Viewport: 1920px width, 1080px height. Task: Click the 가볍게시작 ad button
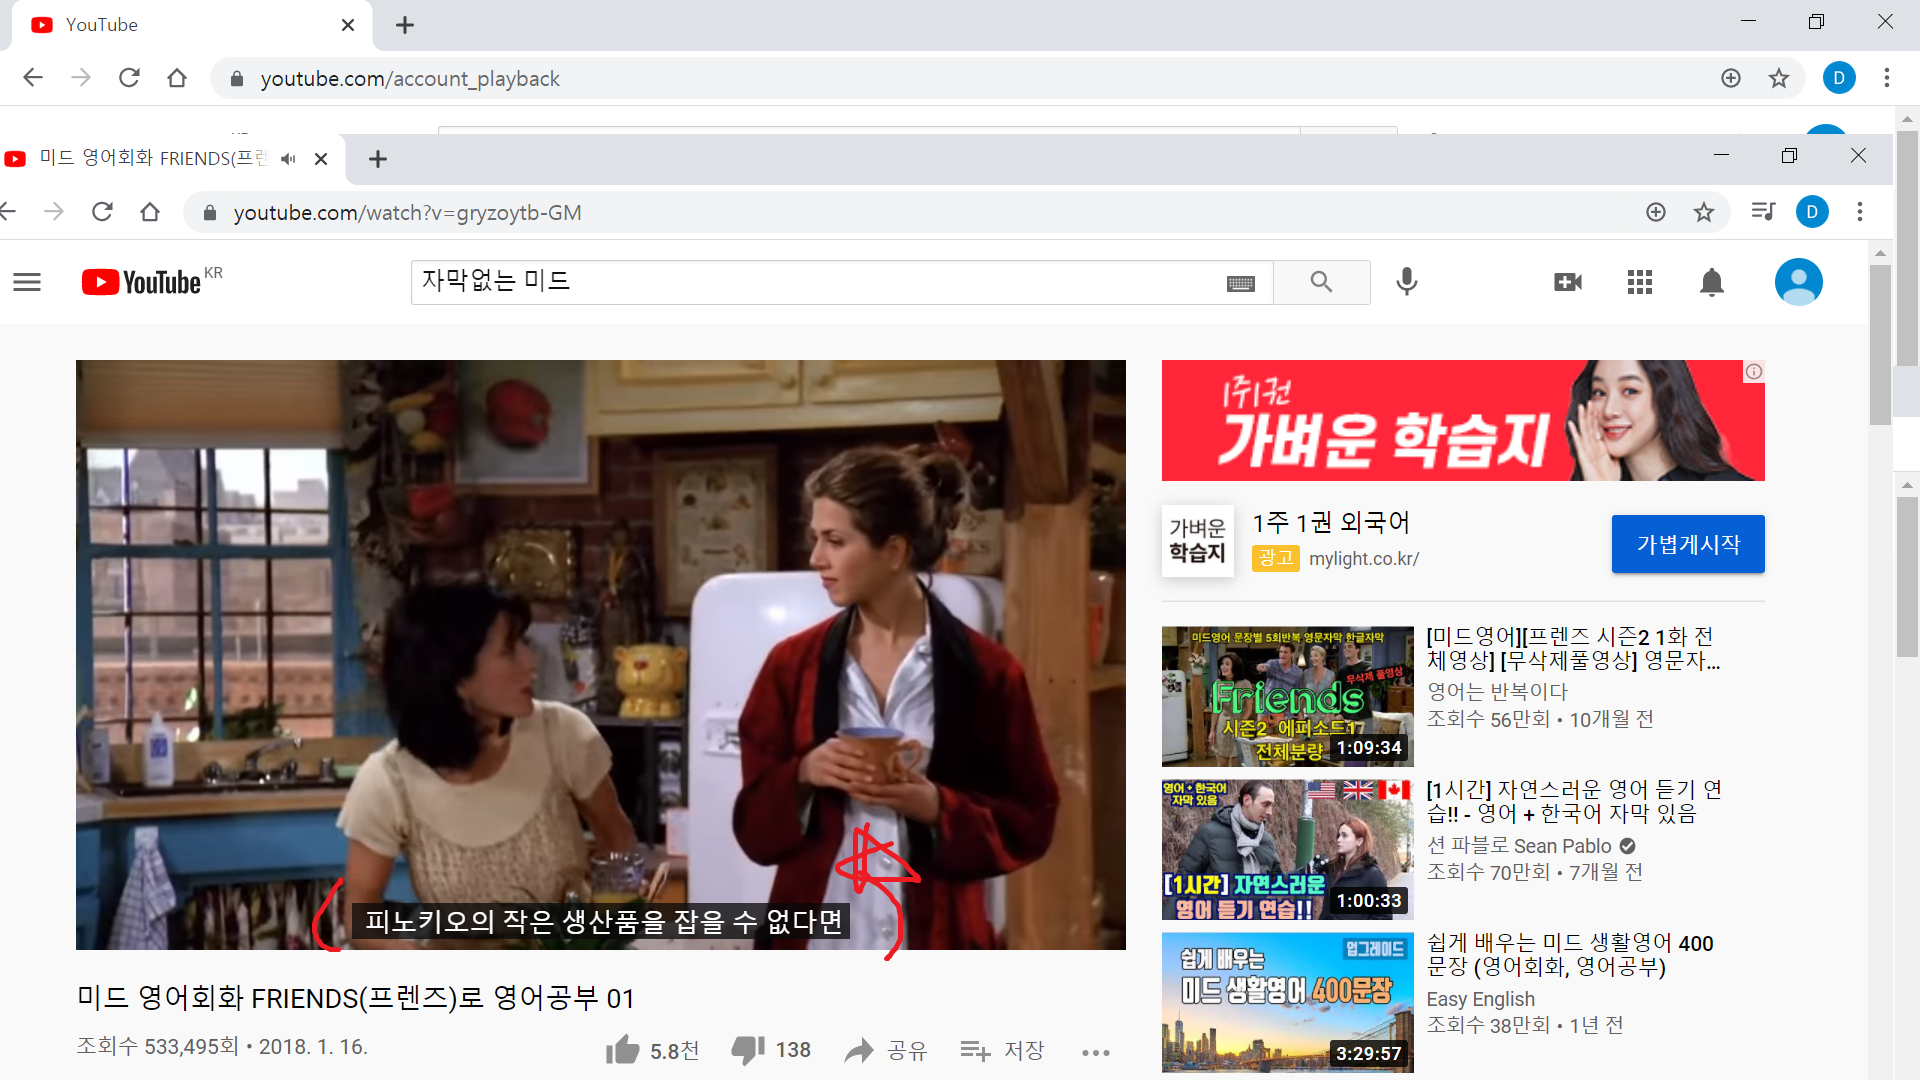point(1687,544)
